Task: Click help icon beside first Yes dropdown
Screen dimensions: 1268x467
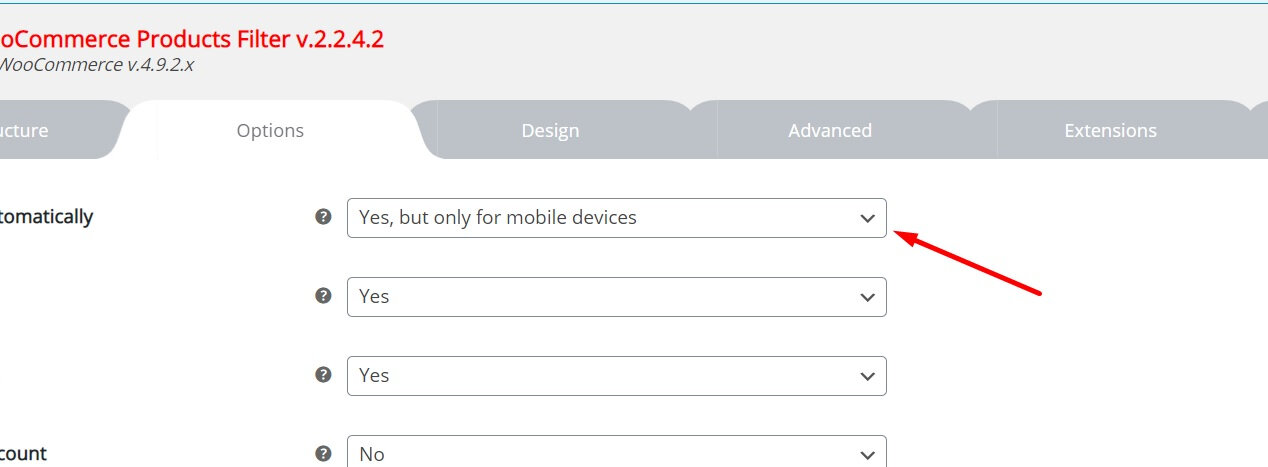Action: (x=323, y=296)
